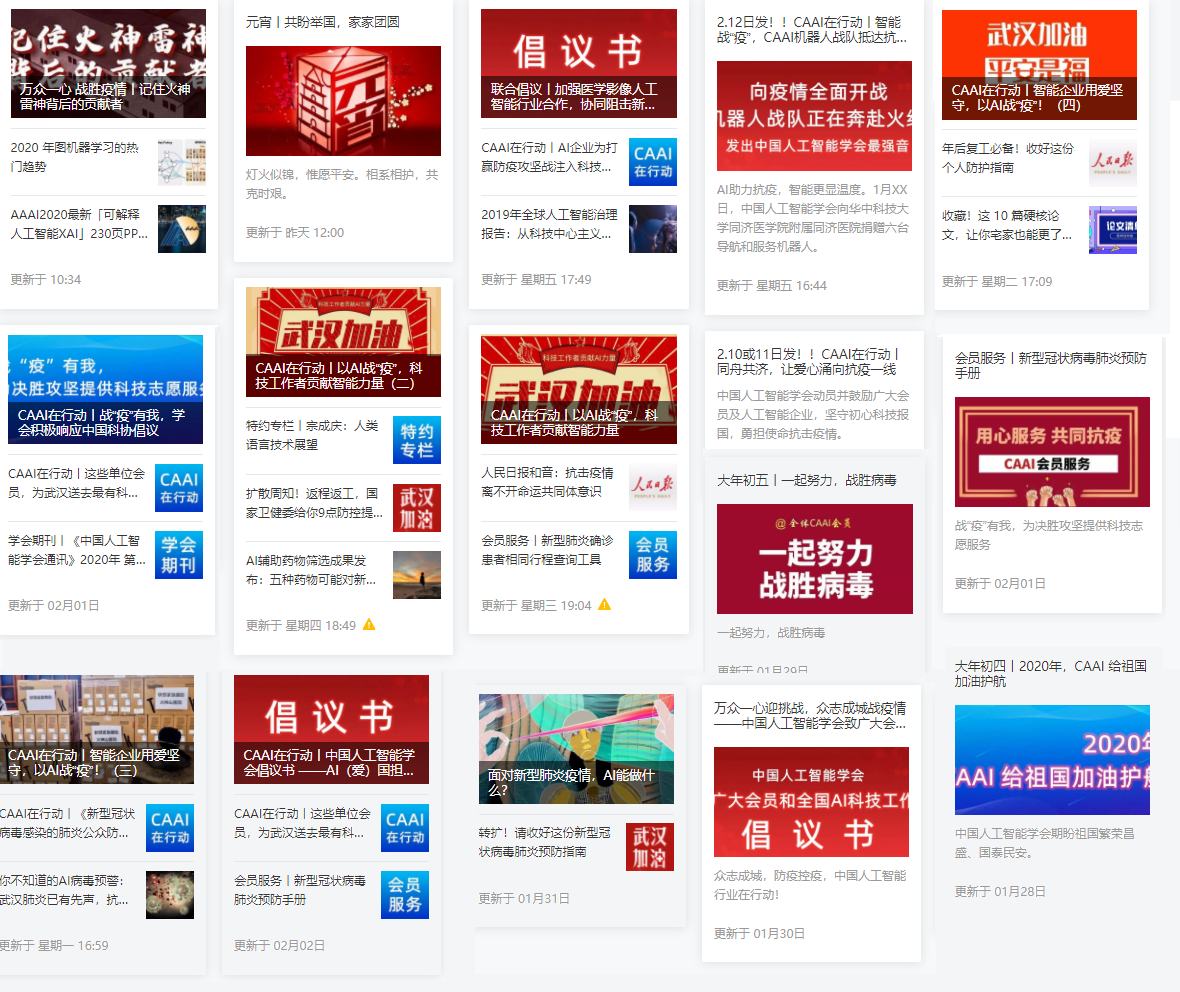
Task: Open the 一起努力 战胜病毒 banner
Action: click(x=814, y=558)
